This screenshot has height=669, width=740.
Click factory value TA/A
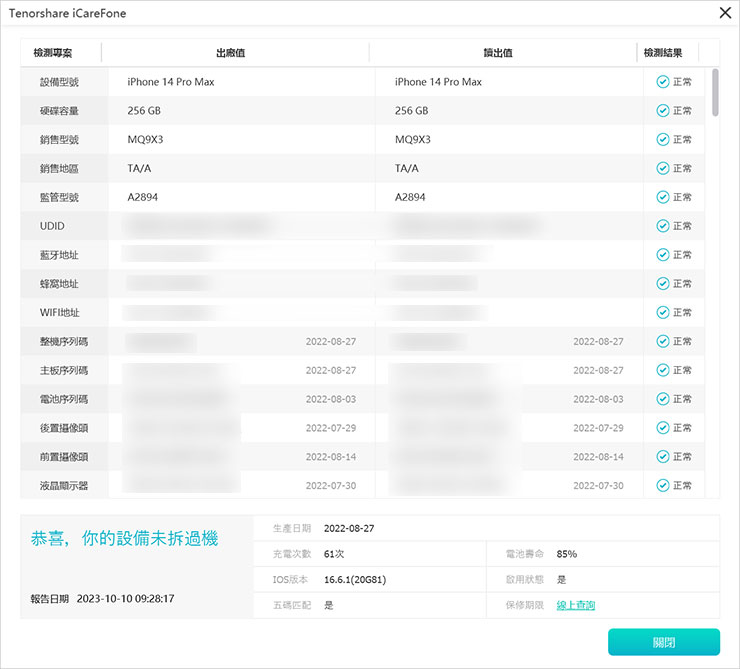coord(139,168)
